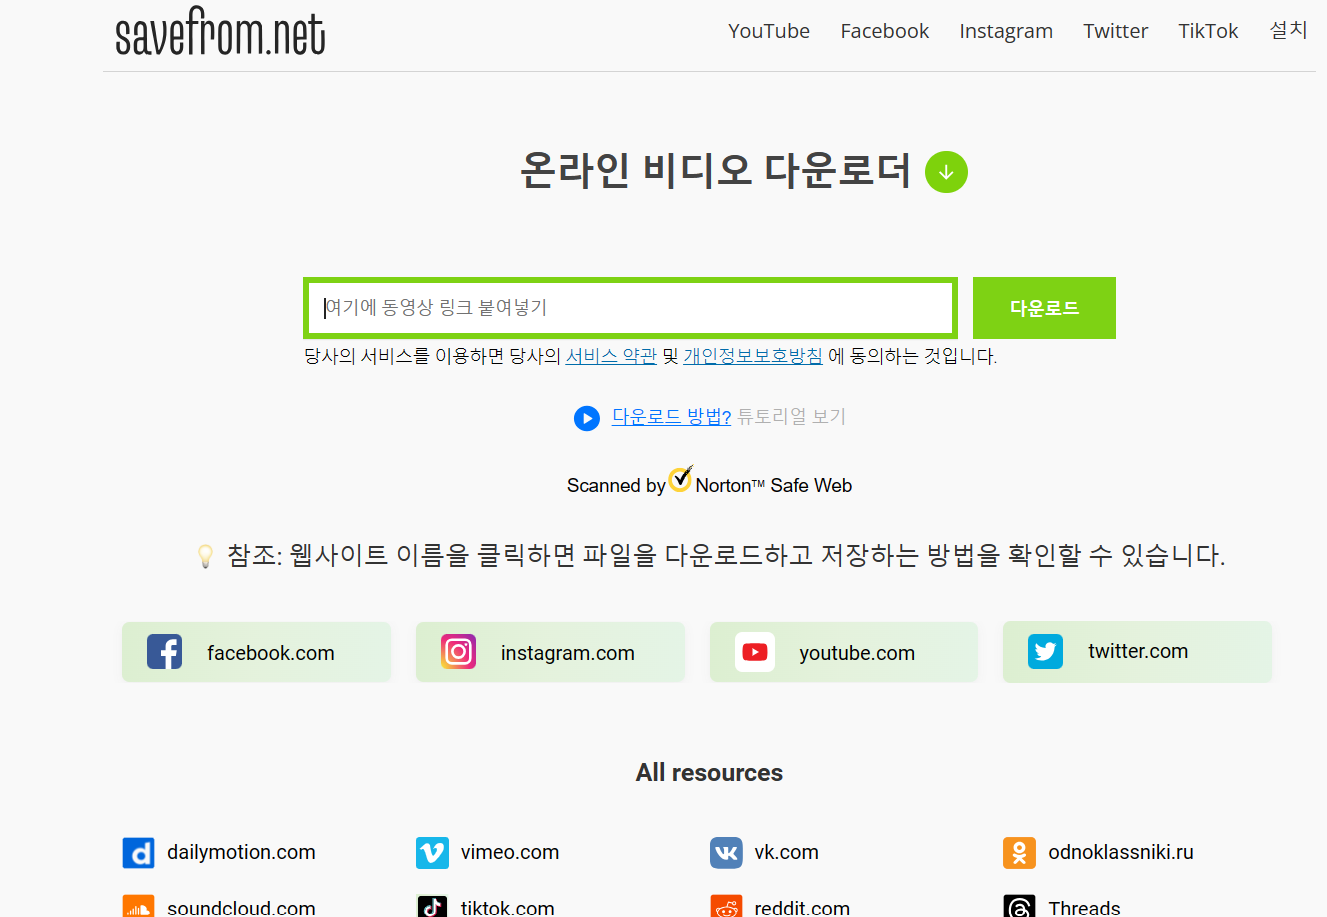Select the VK icon near vk.com
The image size is (1327, 917).
pyautogui.click(x=726, y=853)
